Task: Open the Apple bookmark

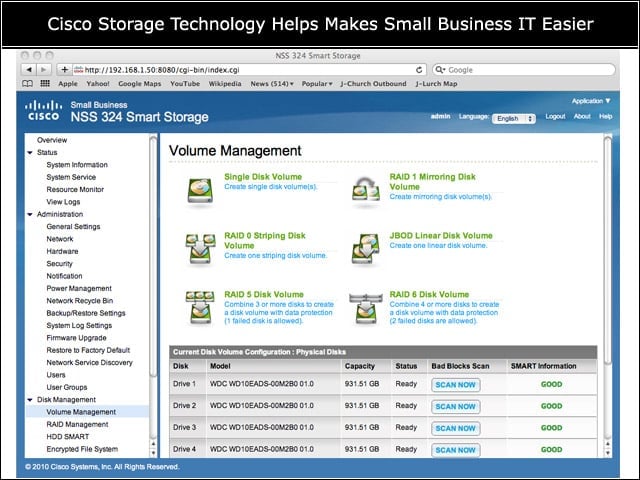Action: (x=68, y=84)
